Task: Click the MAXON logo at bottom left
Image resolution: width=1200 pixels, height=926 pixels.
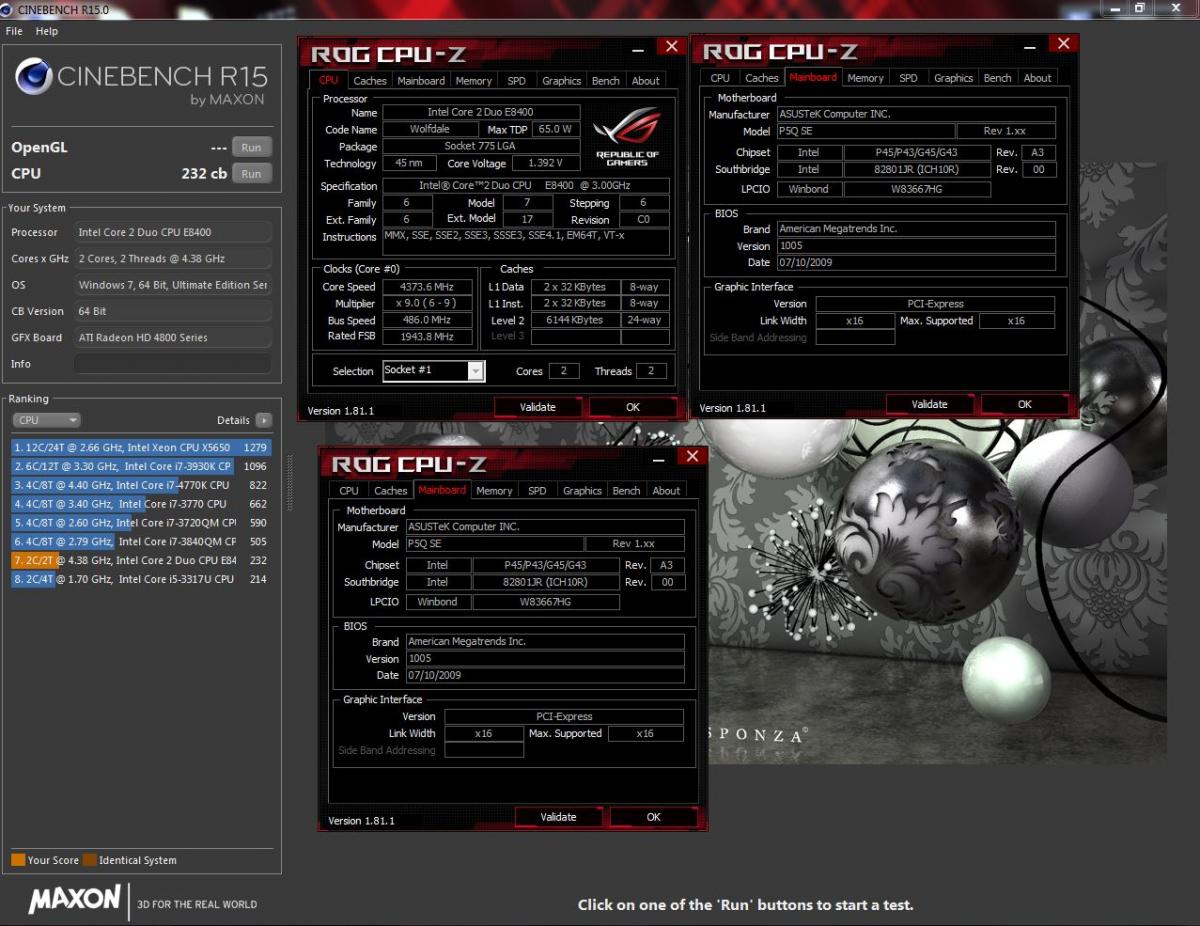Action: click(x=74, y=899)
